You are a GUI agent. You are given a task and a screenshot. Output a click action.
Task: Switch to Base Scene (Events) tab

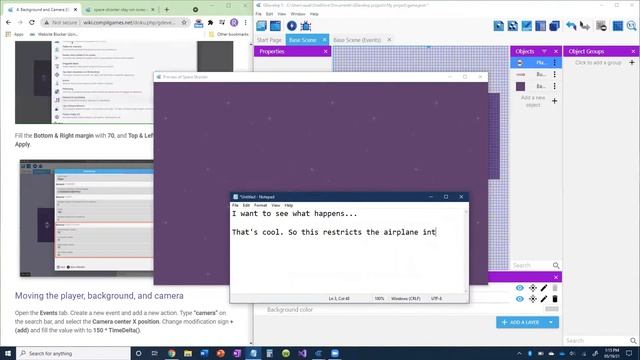(357, 40)
